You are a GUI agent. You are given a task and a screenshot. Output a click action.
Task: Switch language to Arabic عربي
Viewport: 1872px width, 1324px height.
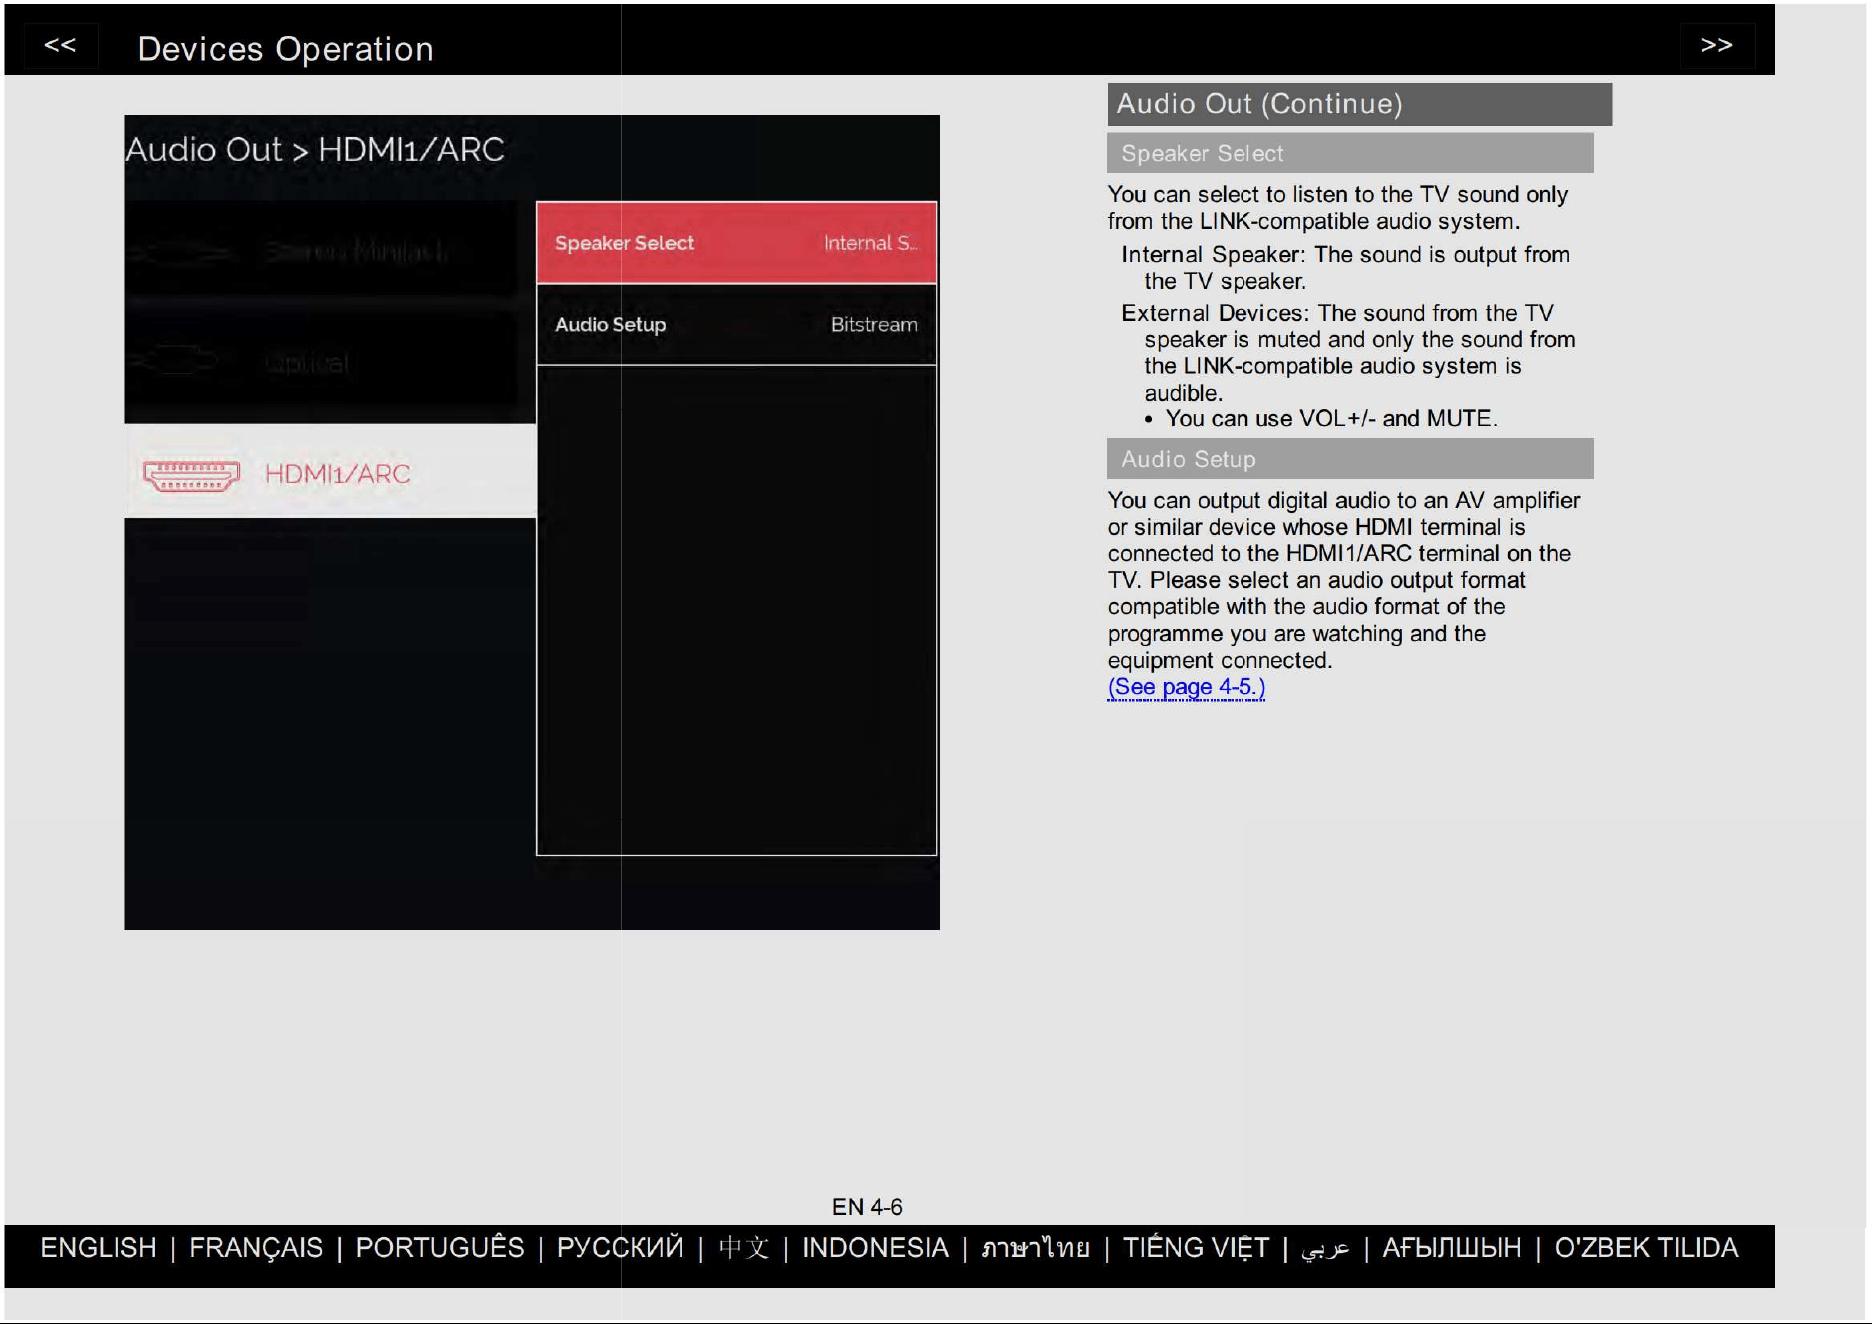coord(1325,1249)
